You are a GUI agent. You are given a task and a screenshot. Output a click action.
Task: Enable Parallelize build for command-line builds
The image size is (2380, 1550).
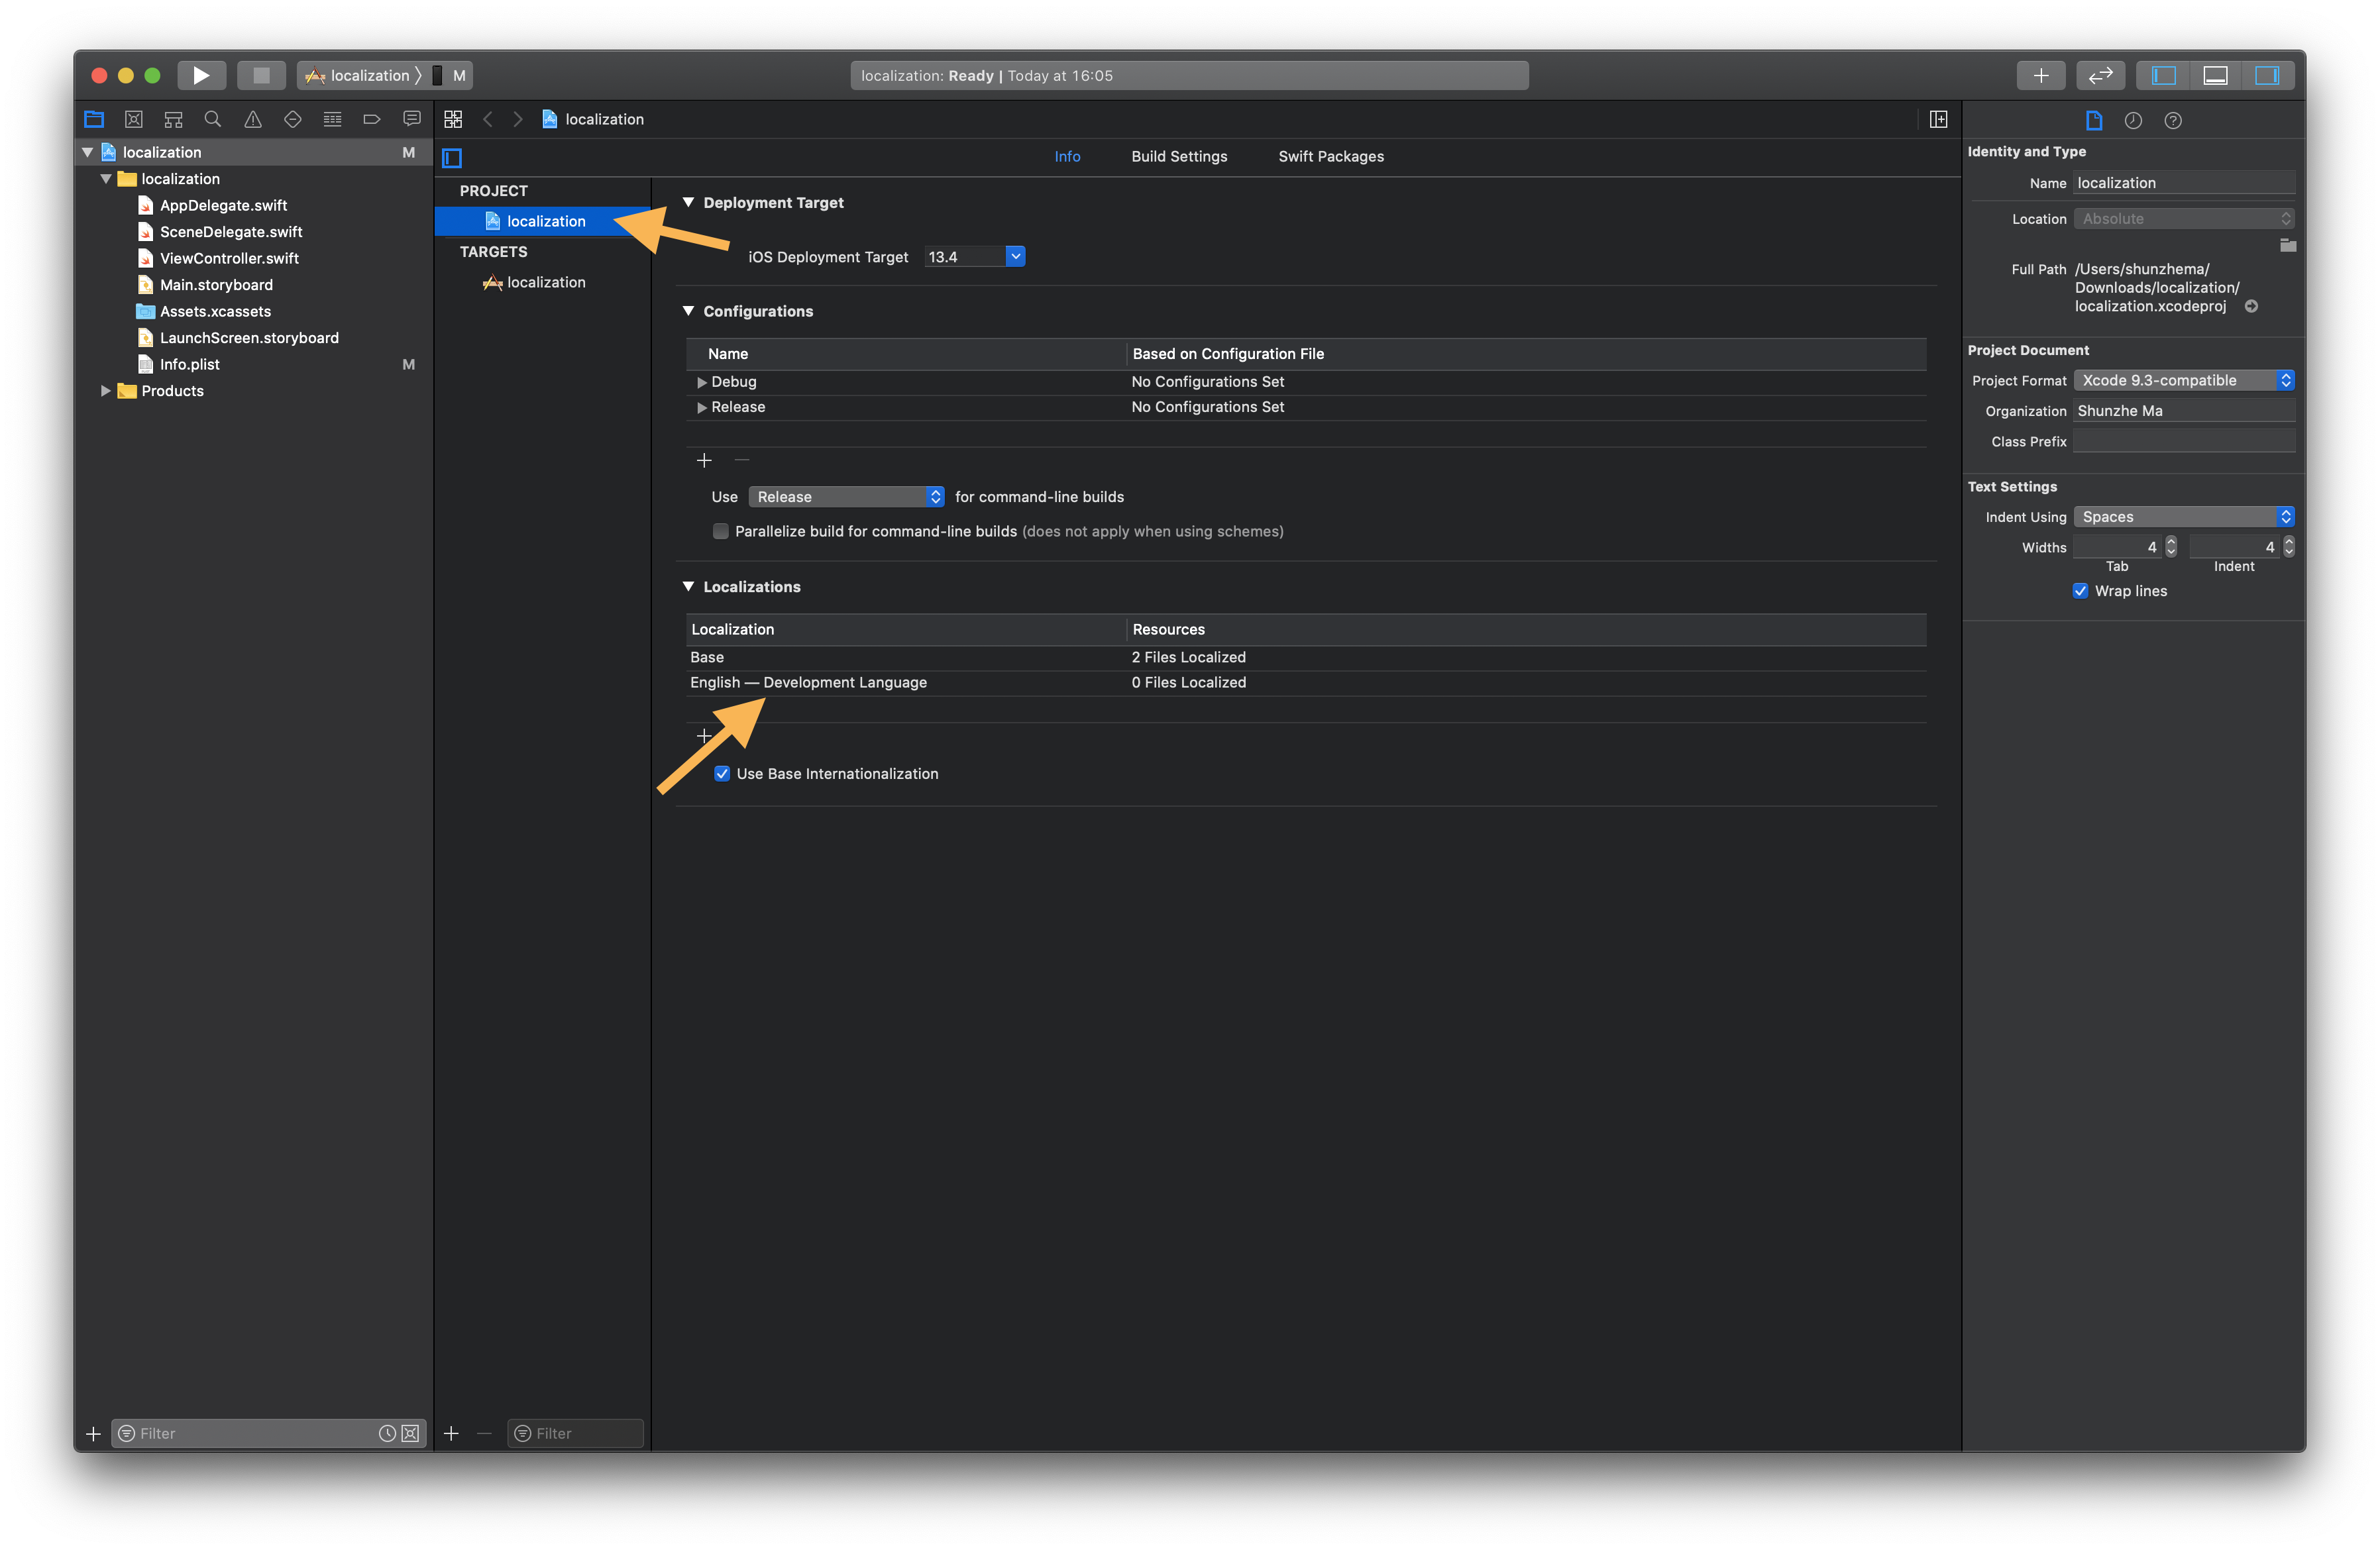(x=720, y=531)
